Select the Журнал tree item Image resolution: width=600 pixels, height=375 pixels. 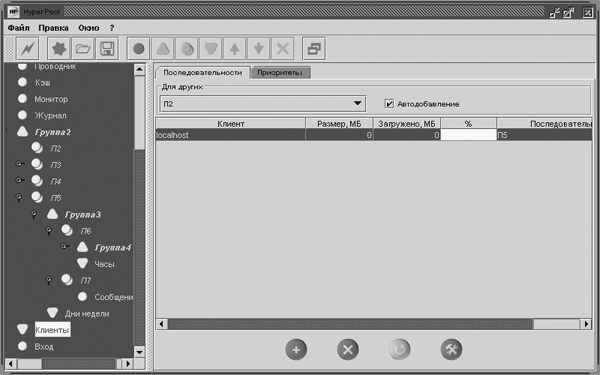tap(51, 116)
